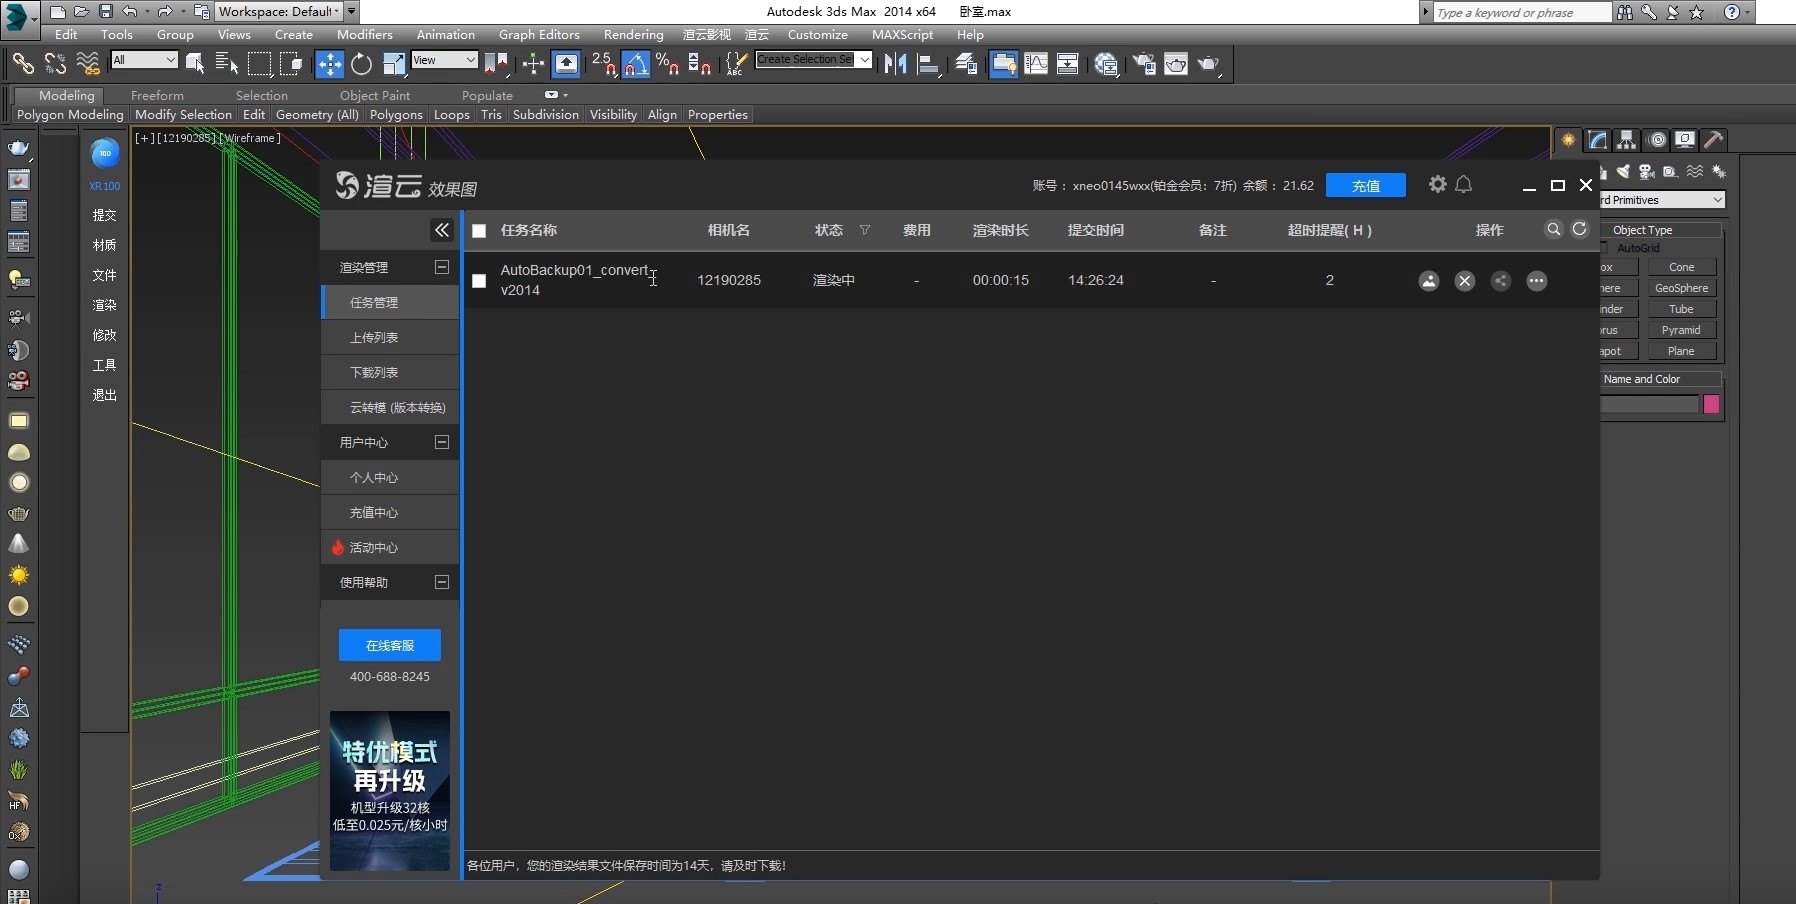Open the reference coordinate View dropdown
The image size is (1796, 904).
[444, 60]
